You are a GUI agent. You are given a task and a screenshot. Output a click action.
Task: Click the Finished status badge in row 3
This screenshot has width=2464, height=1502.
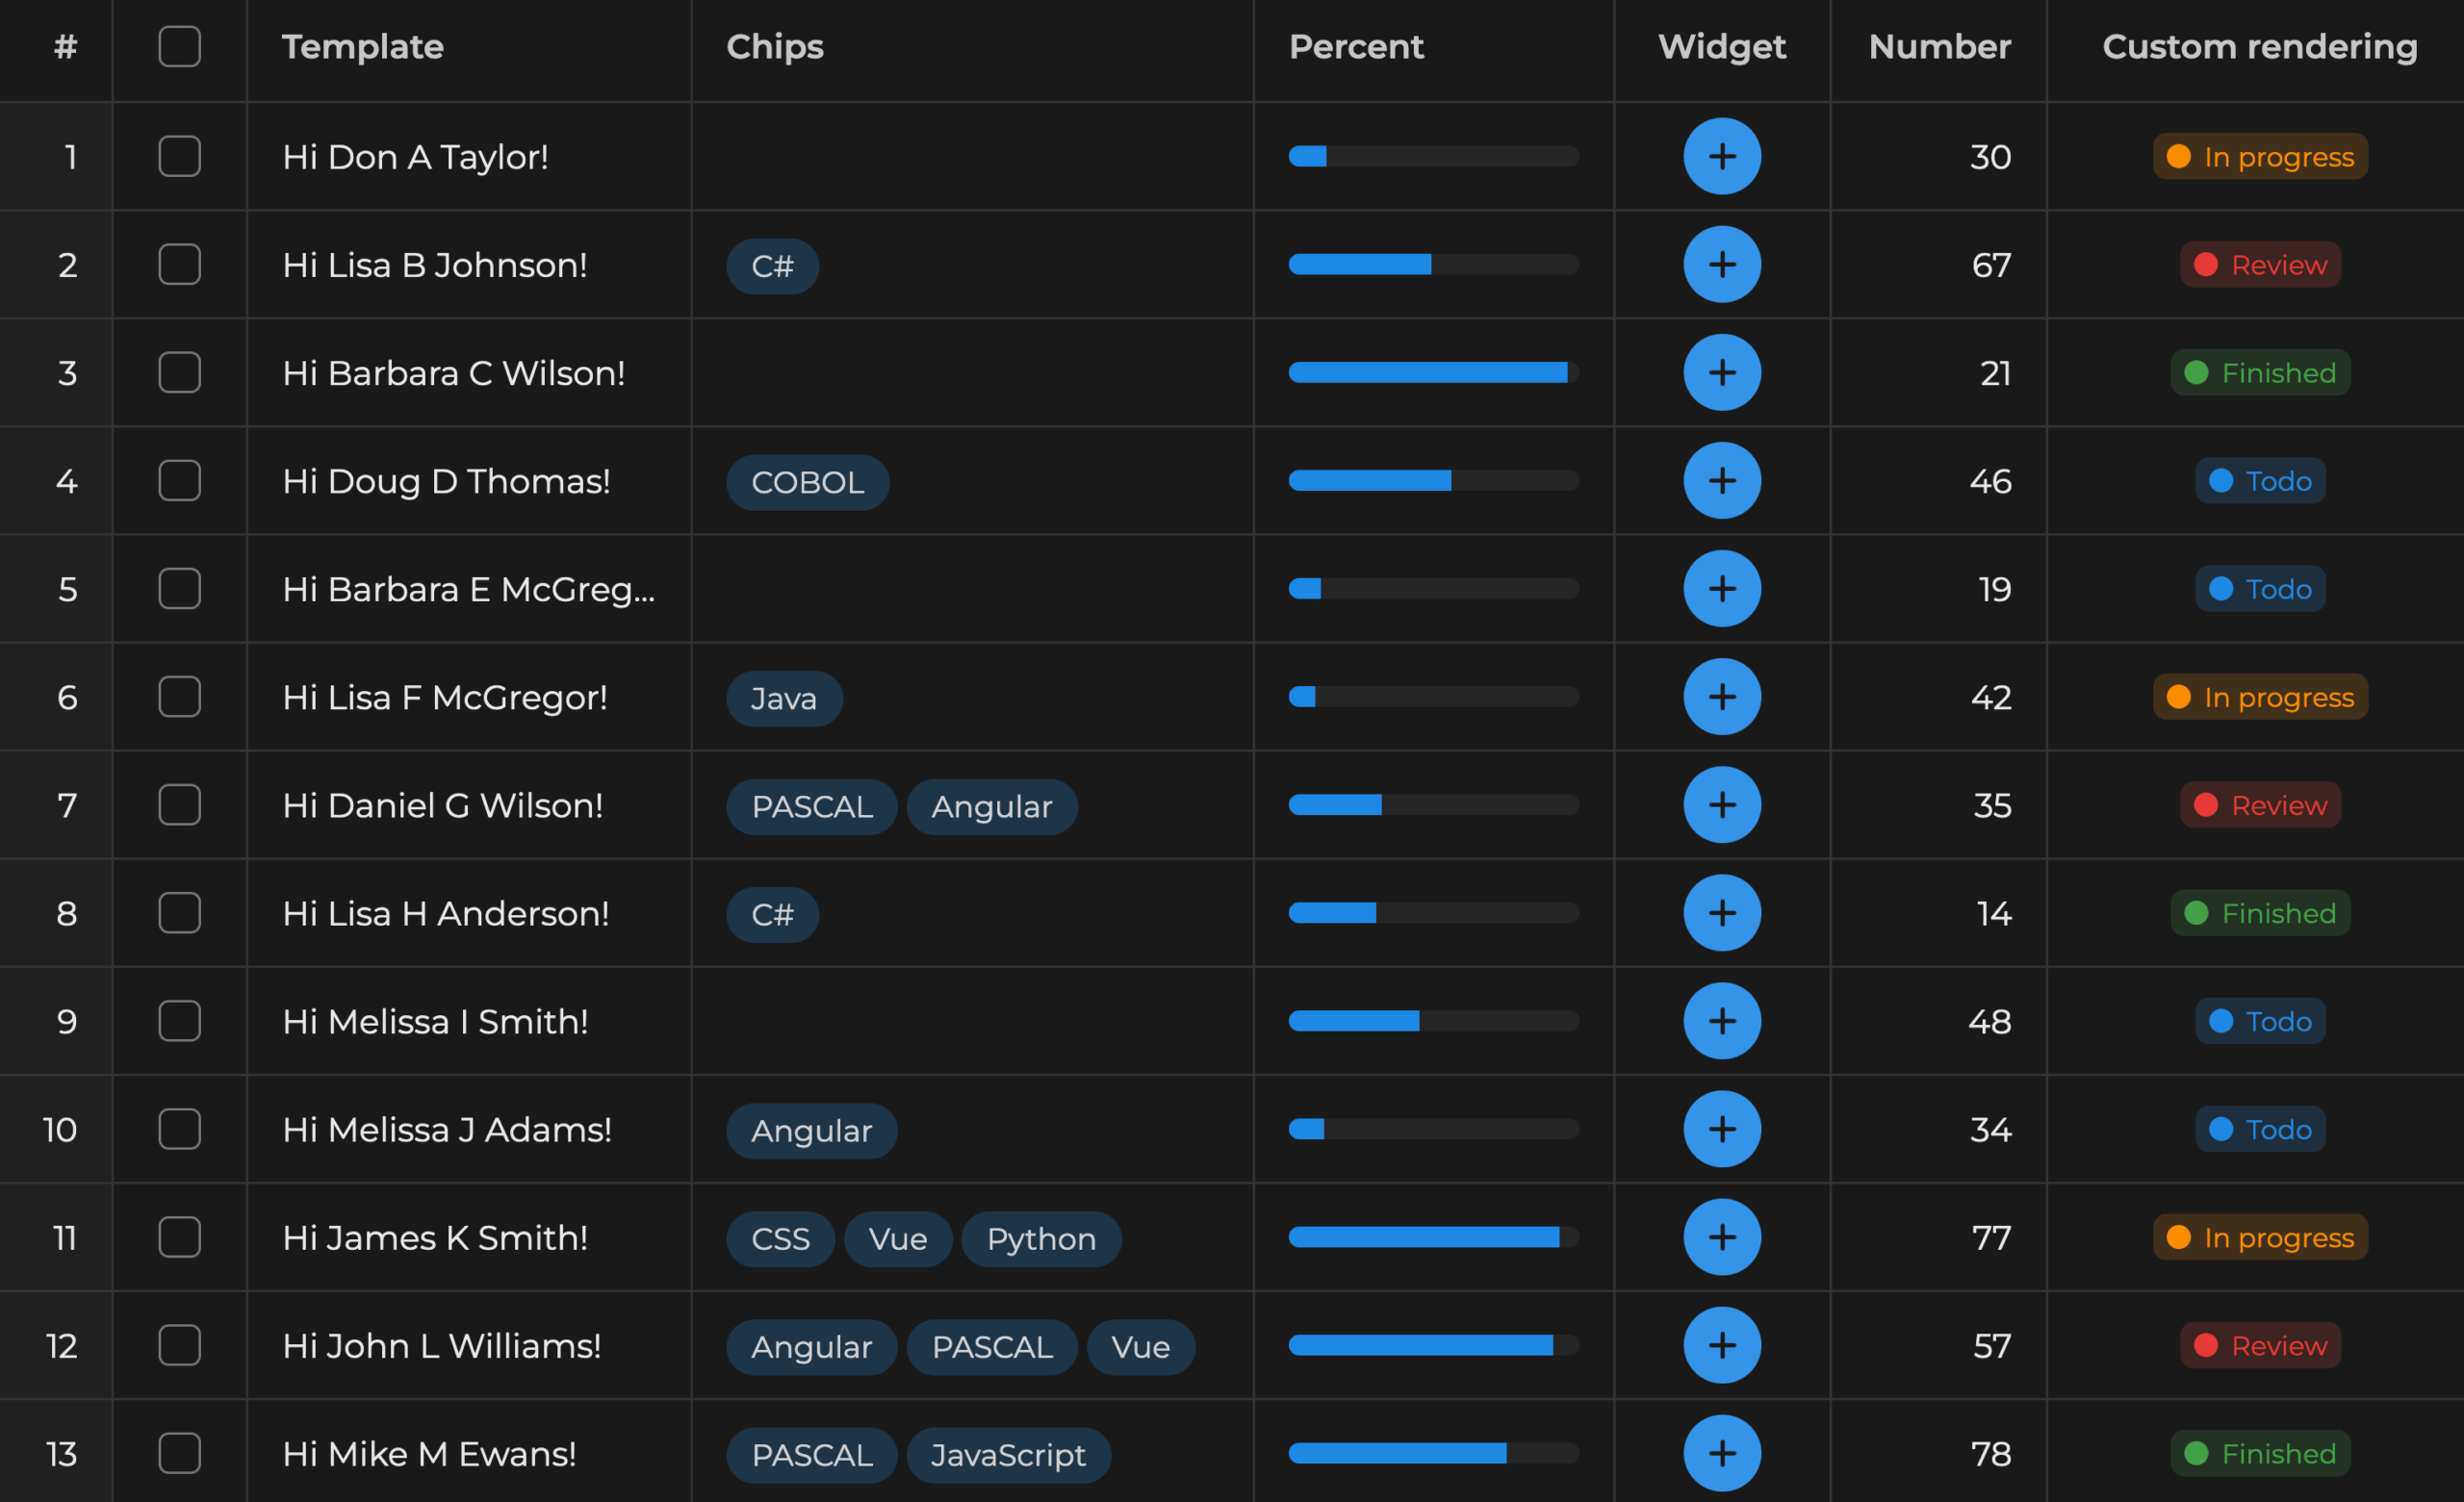[2259, 373]
